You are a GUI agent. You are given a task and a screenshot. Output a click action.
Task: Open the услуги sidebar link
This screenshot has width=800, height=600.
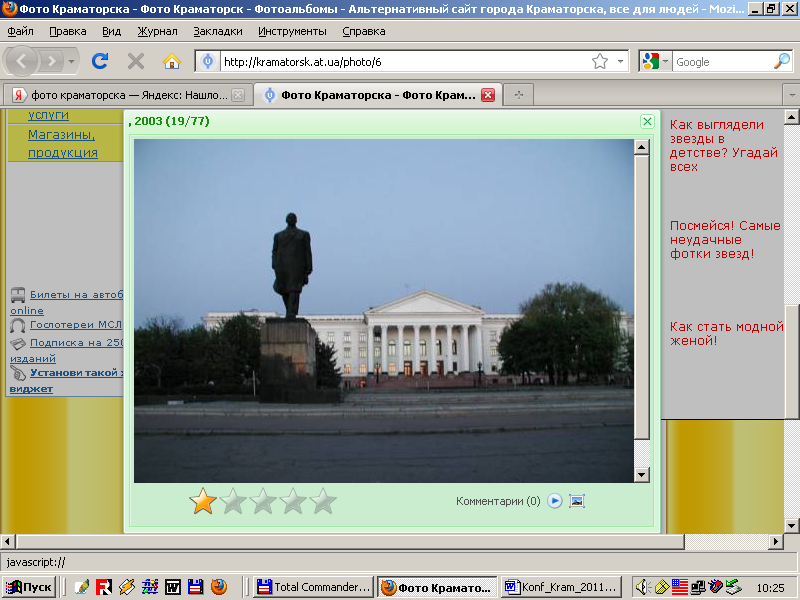pyautogui.click(x=48, y=114)
